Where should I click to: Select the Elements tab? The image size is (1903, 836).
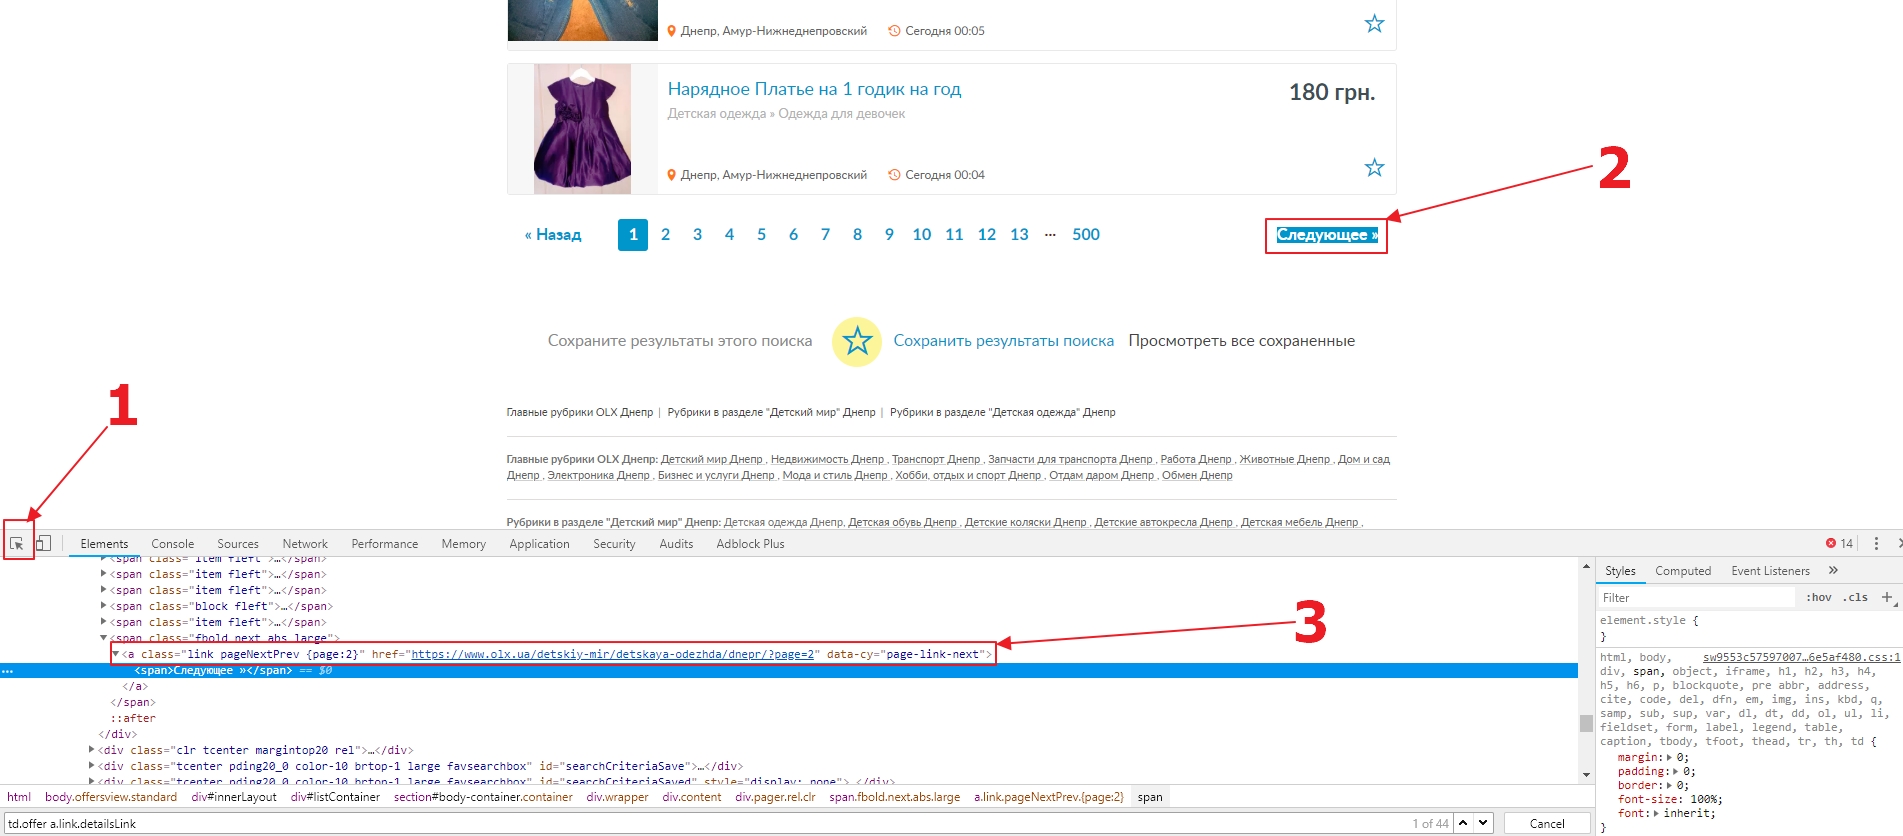point(104,544)
